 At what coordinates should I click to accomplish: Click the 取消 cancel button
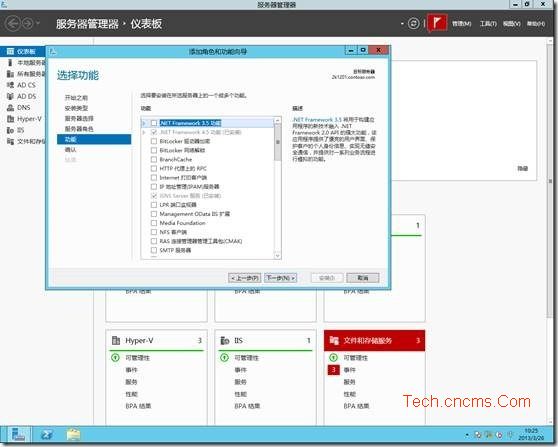click(363, 278)
